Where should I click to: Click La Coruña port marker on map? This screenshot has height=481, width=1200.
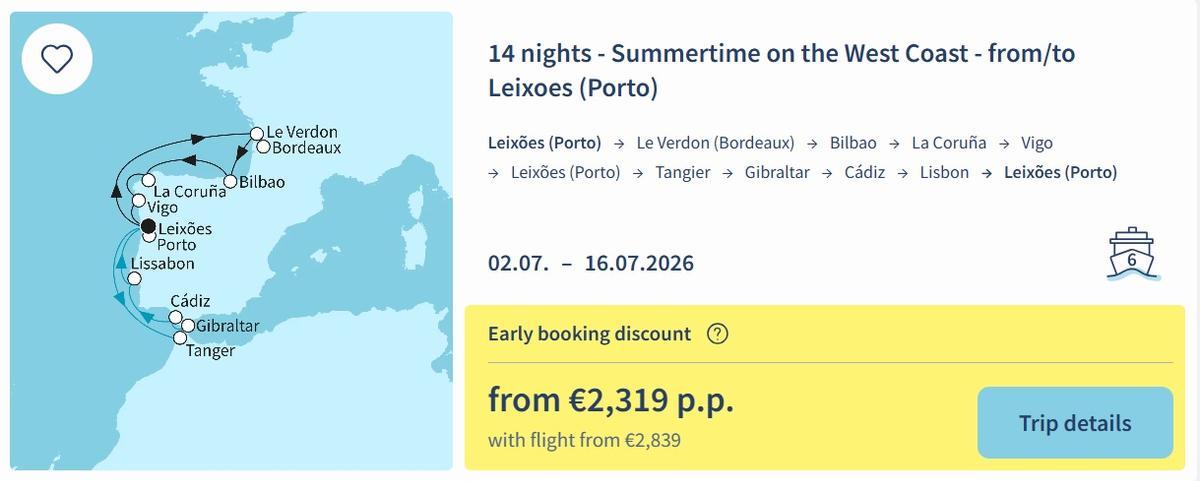tap(148, 181)
